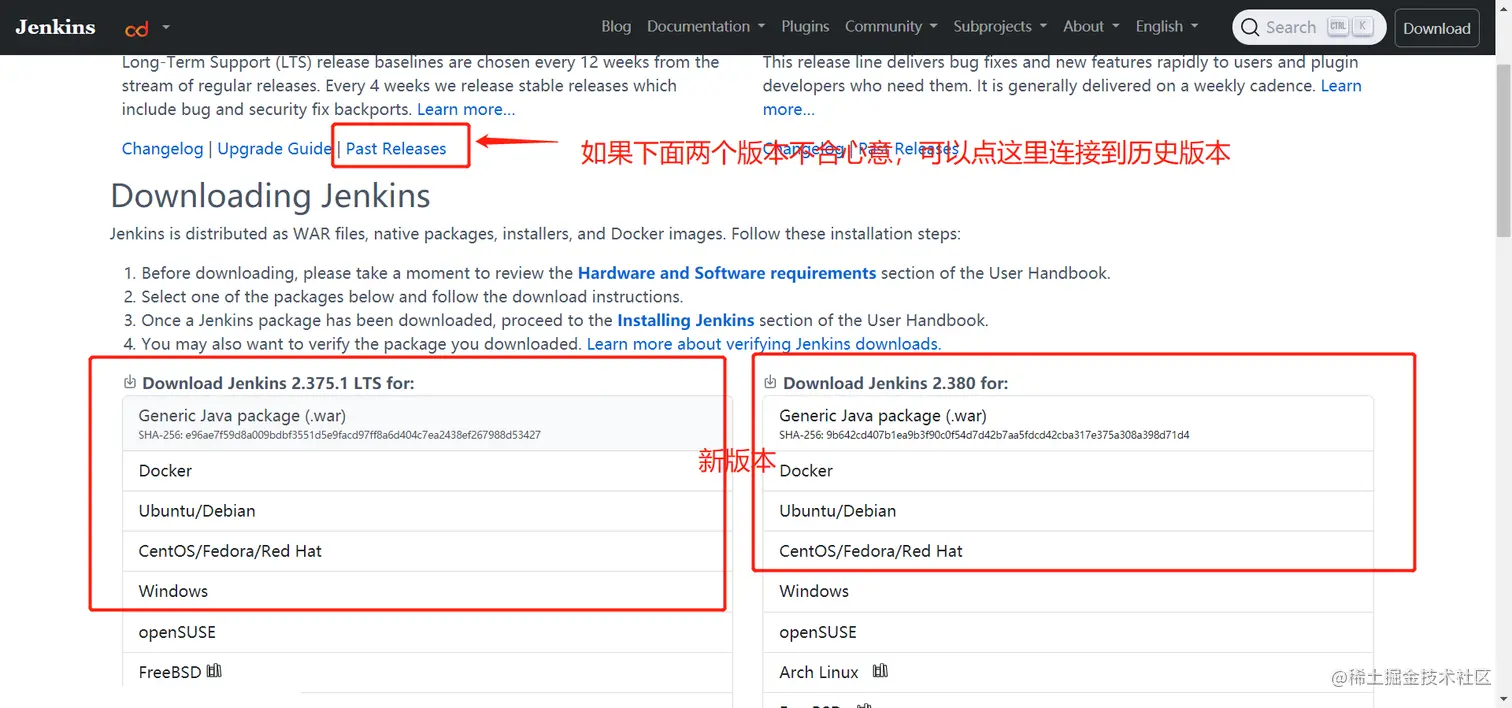
Task: Click the Download button in the navbar
Action: [1437, 28]
